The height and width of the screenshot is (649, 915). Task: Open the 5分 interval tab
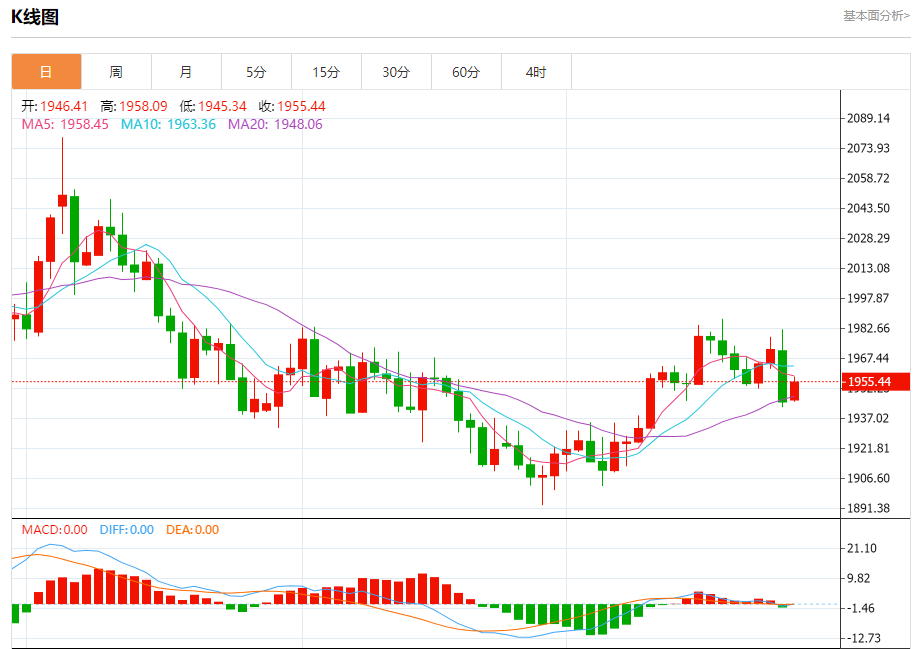[x=257, y=72]
